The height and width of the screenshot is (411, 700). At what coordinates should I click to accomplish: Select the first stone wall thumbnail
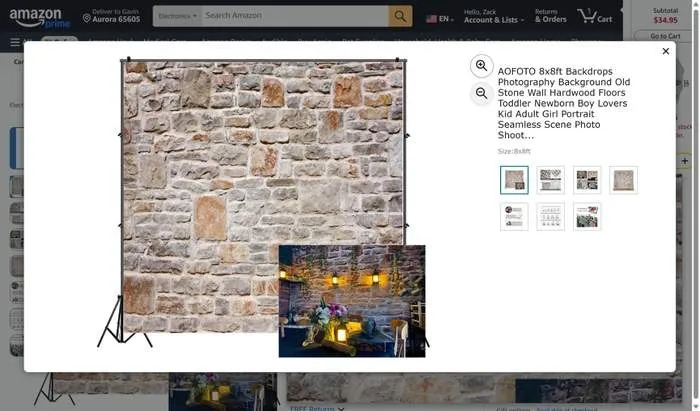(x=514, y=180)
